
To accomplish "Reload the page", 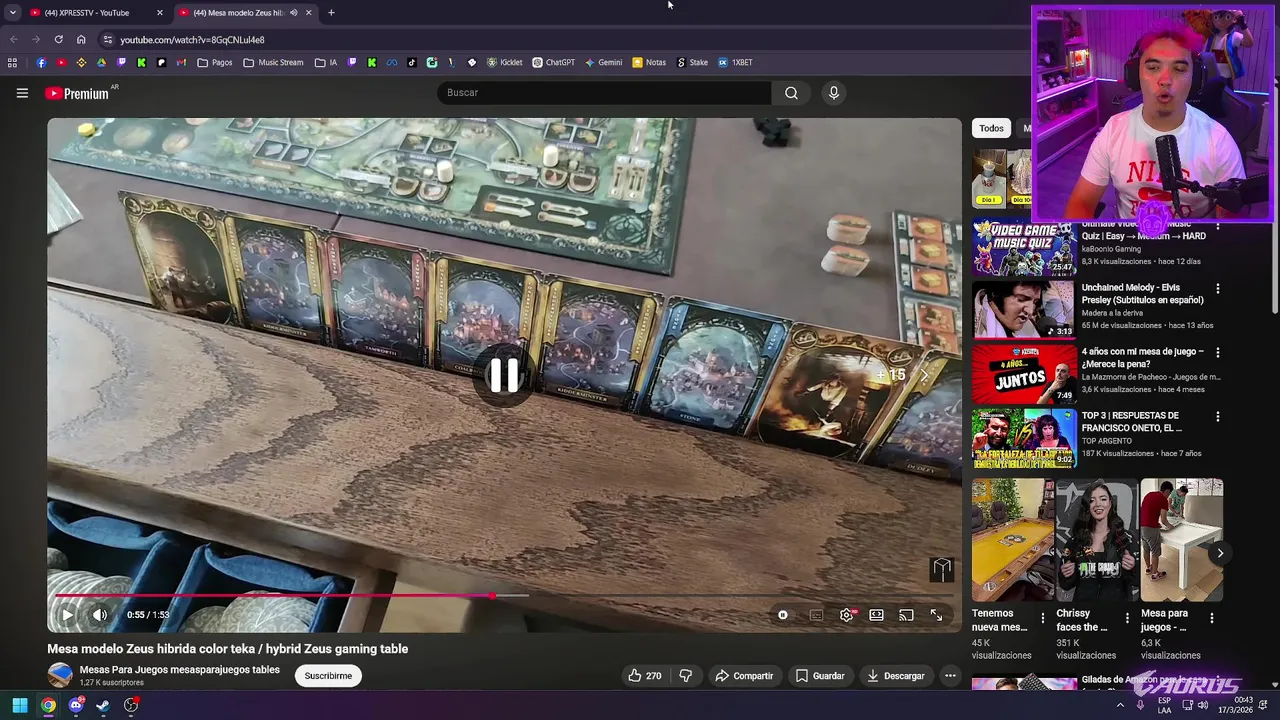I will click(x=59, y=40).
